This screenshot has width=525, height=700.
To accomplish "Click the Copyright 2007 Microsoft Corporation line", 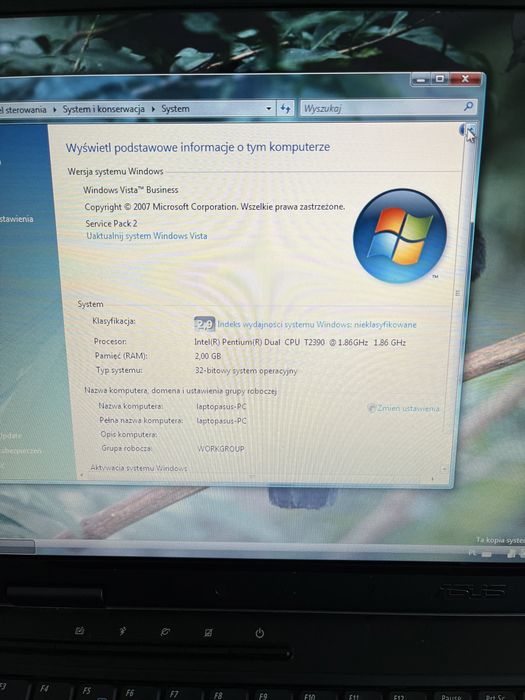I will point(215,207).
